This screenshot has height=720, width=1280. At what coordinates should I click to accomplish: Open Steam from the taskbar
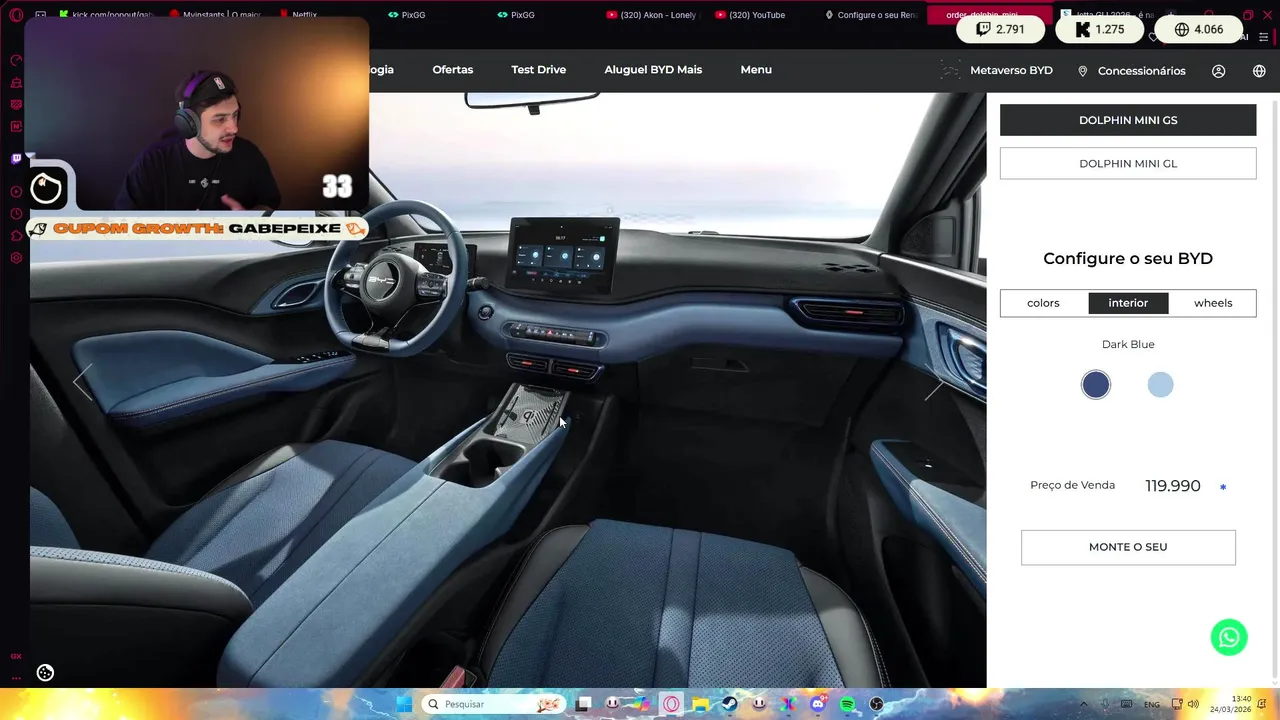tap(730, 704)
